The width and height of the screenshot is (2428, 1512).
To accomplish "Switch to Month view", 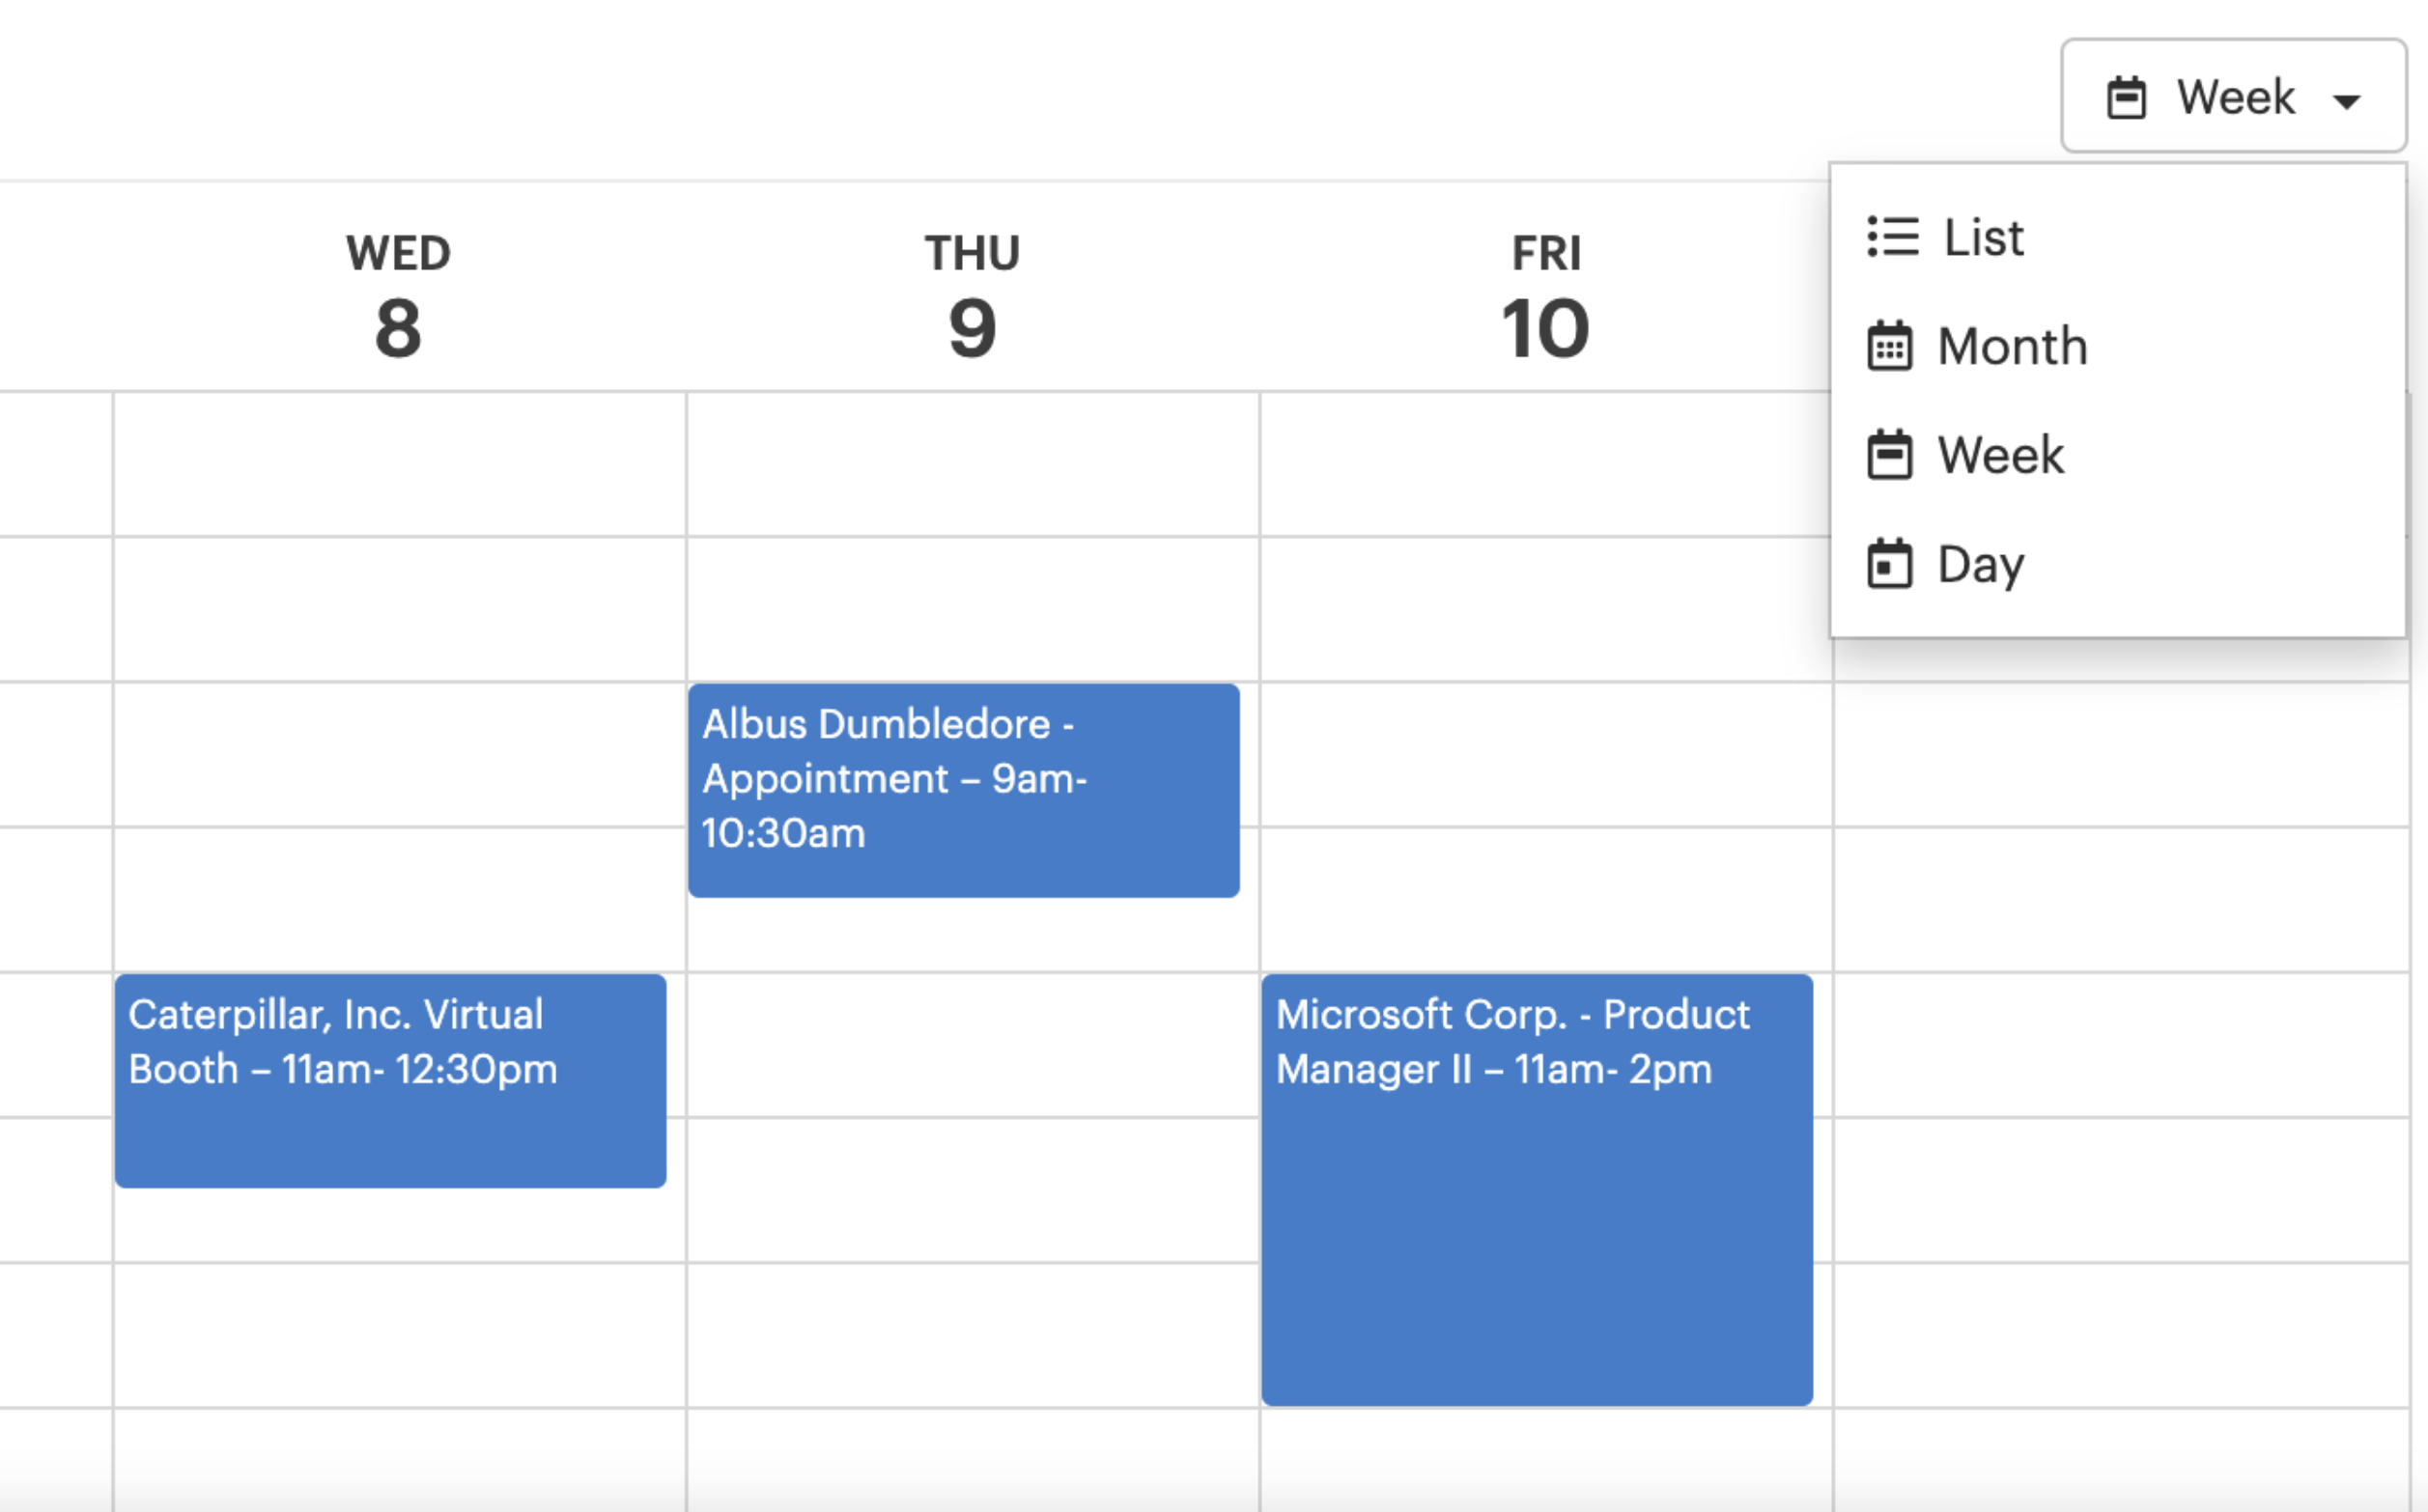I will [x=2012, y=346].
